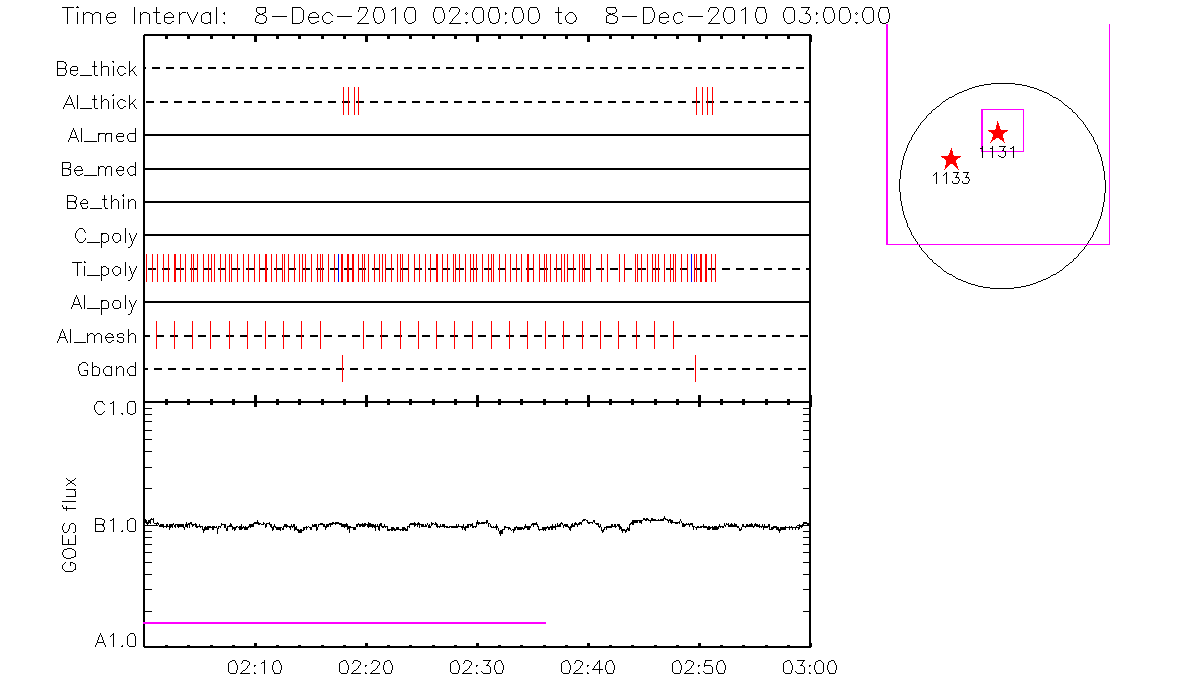Click the Time Interval title text
Viewport: 1200px width, 700px height.
(x=475, y=16)
